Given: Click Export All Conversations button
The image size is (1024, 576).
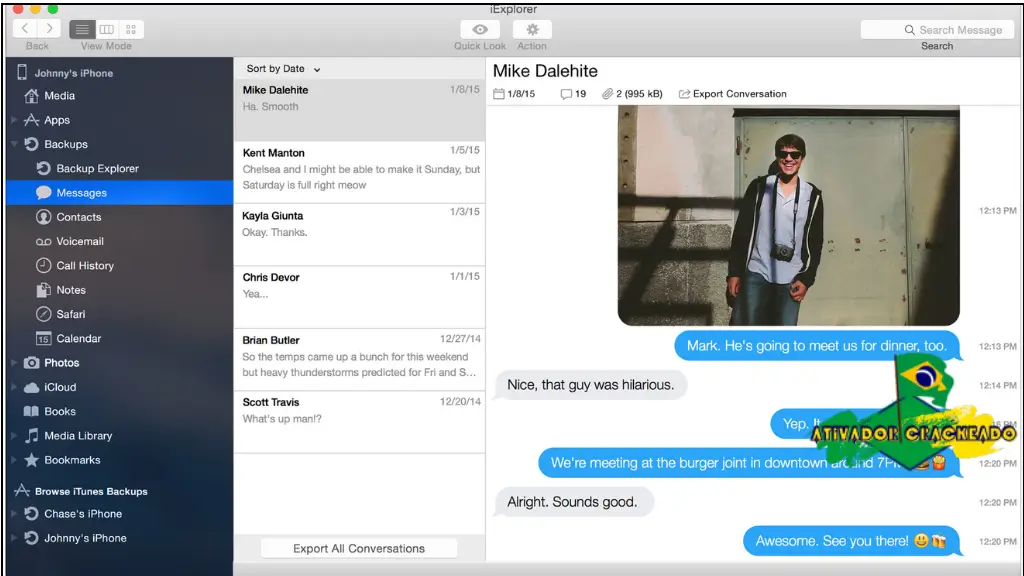Looking at the screenshot, I should tap(359, 549).
